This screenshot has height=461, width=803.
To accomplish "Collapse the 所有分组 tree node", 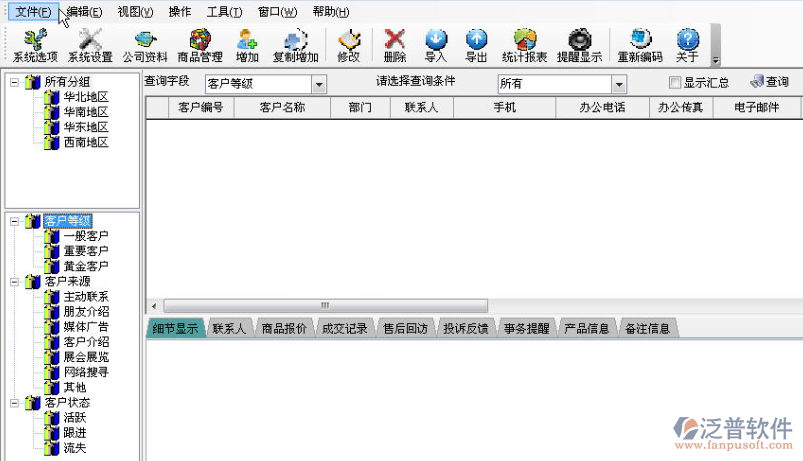I will click(14, 82).
